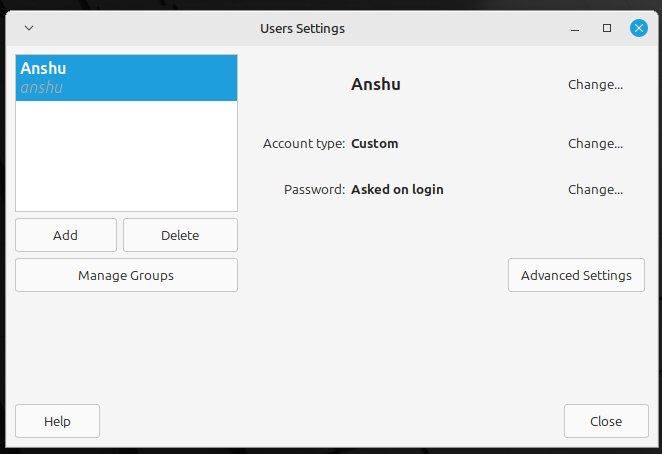Viewport: 662px width, 454px height.
Task: Open Manage Groups
Action: 126,275
